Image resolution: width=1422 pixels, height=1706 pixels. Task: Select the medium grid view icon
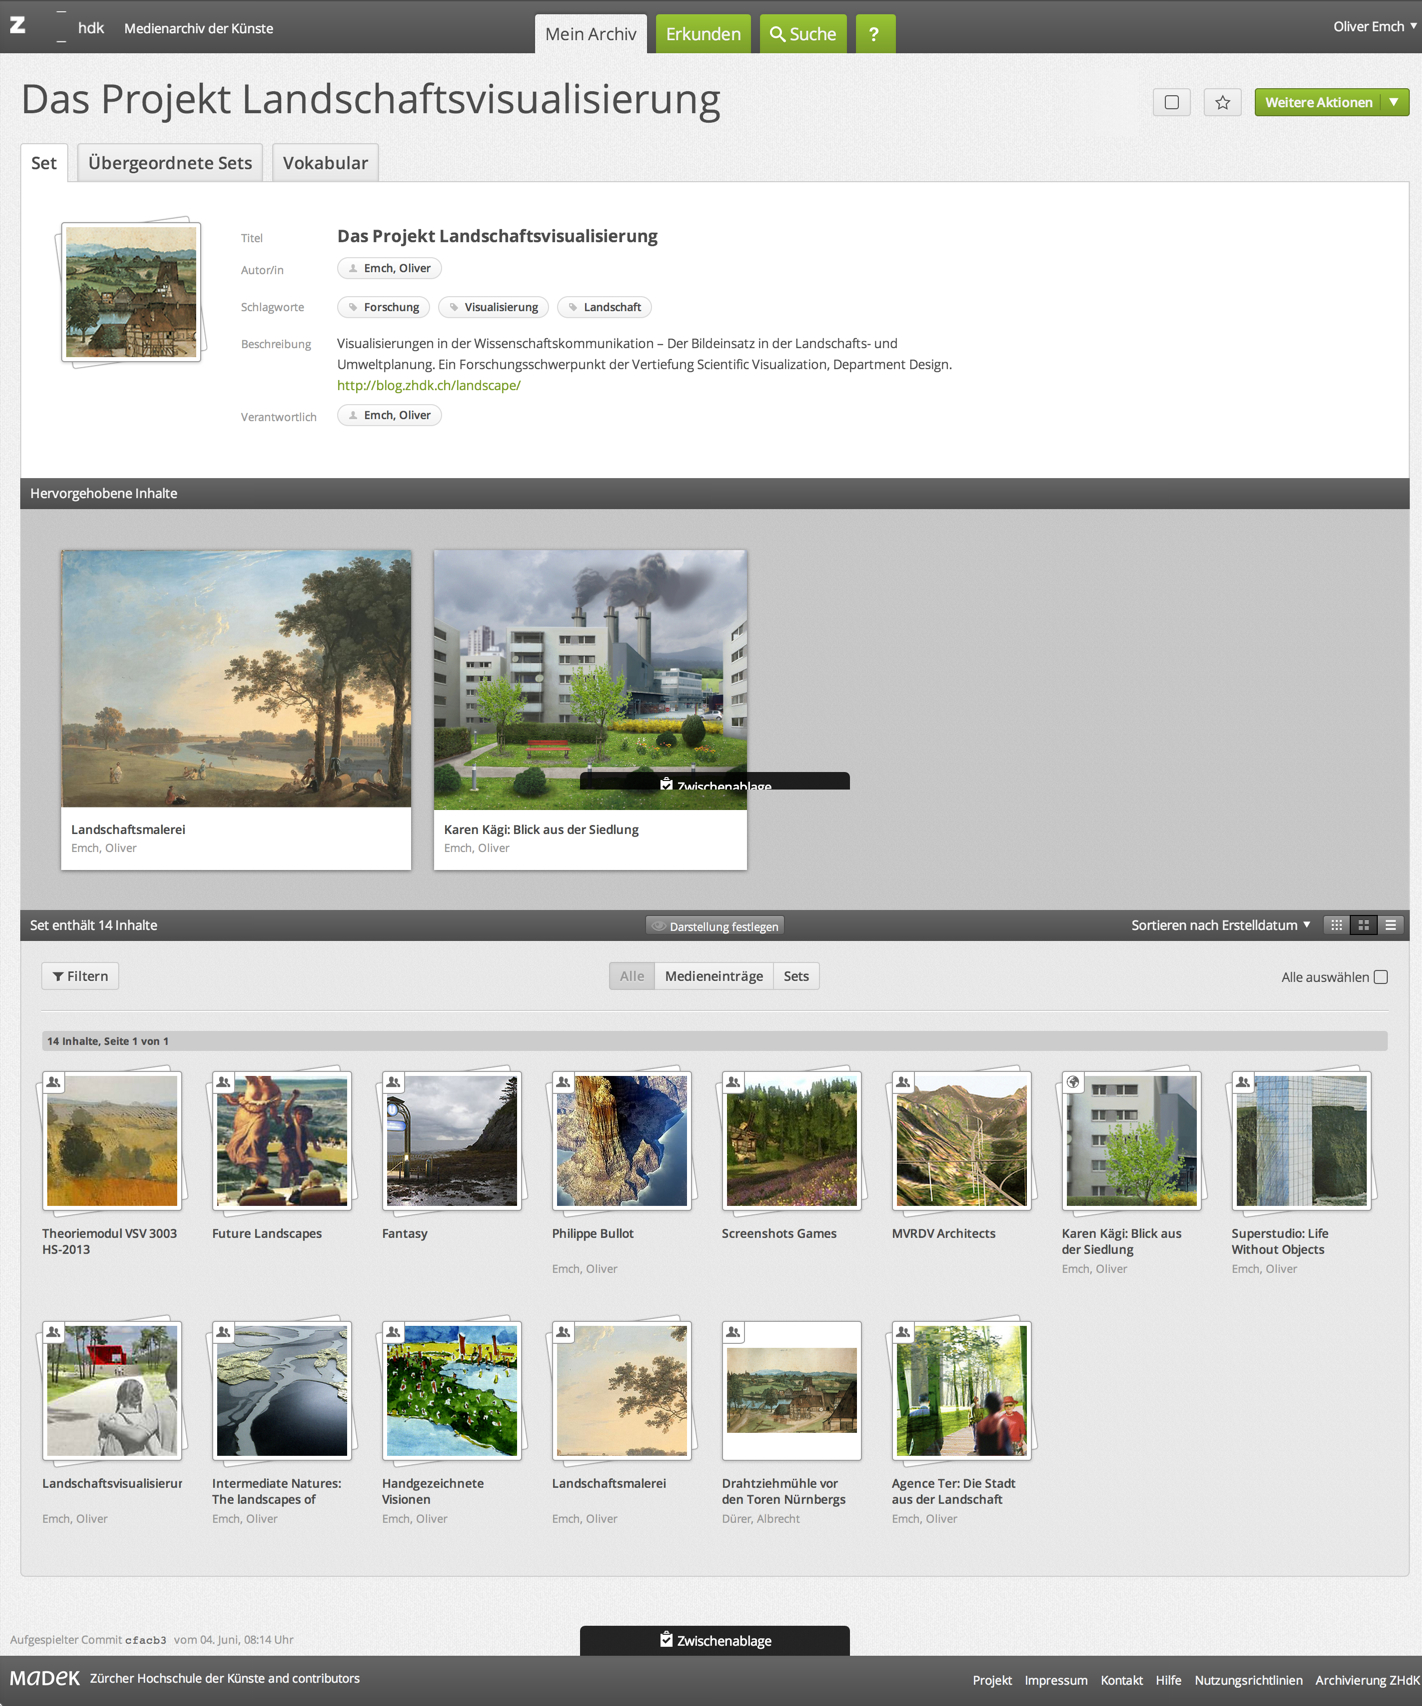click(x=1364, y=925)
